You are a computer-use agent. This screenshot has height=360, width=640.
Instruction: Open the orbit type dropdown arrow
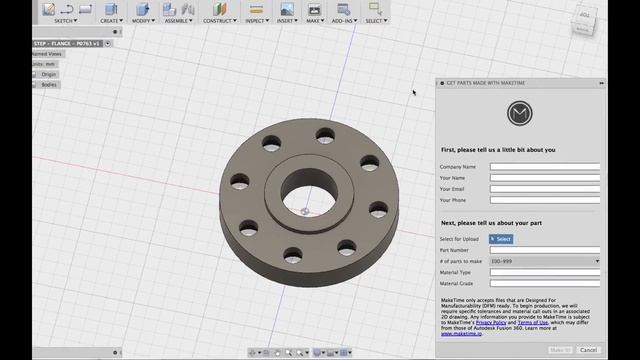pos(260,353)
